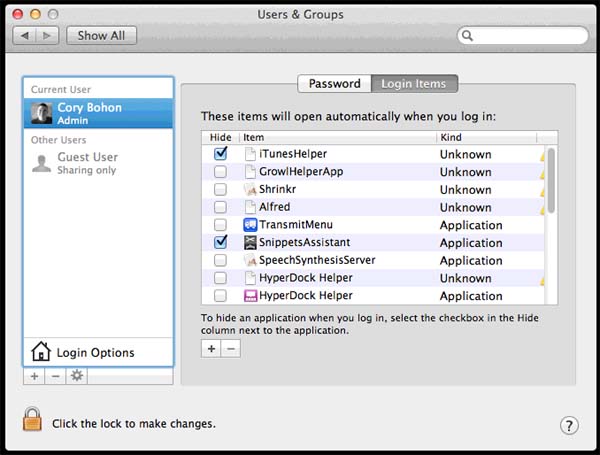The height and width of the screenshot is (455, 600).
Task: Select the GrowlHelperApp row name
Action: point(301,171)
